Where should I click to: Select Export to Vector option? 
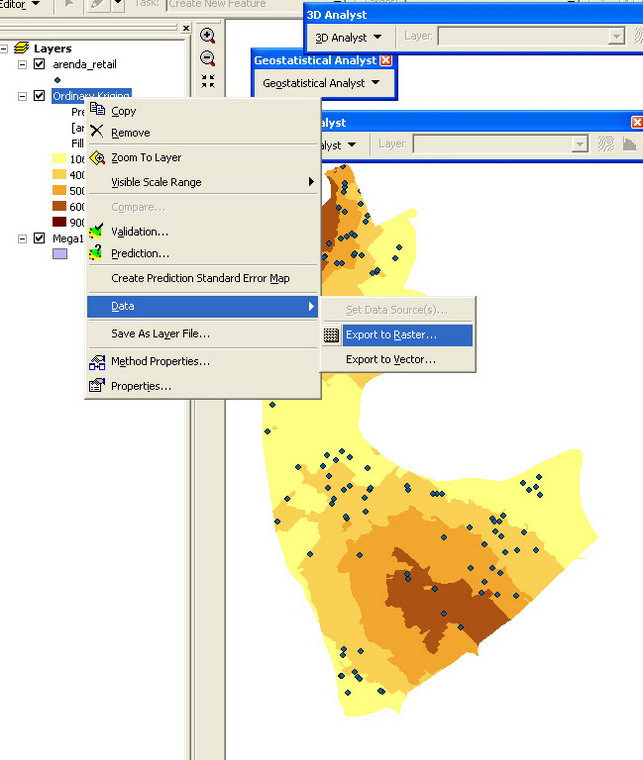tap(390, 360)
